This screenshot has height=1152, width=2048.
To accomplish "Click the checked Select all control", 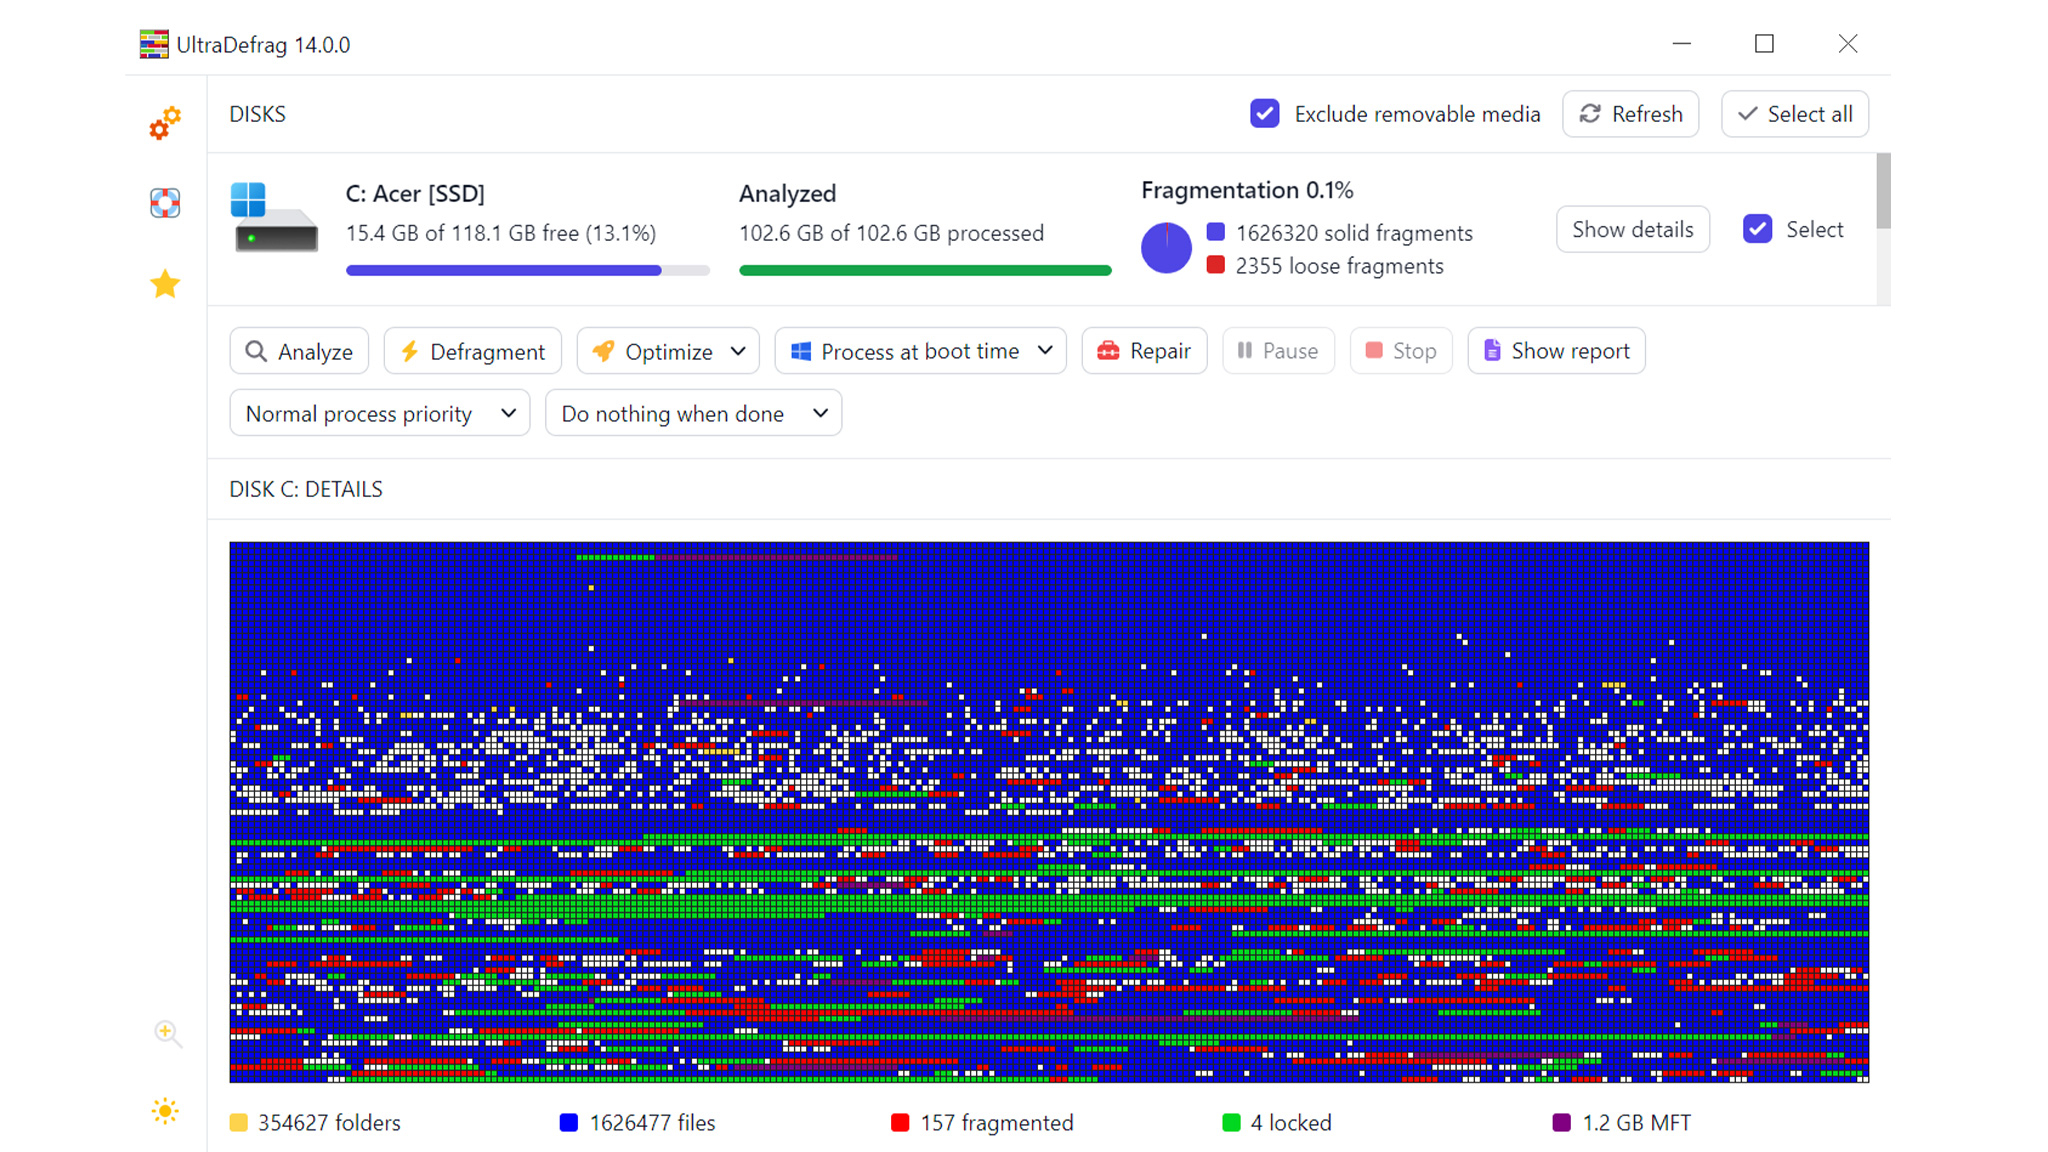I will (1795, 114).
